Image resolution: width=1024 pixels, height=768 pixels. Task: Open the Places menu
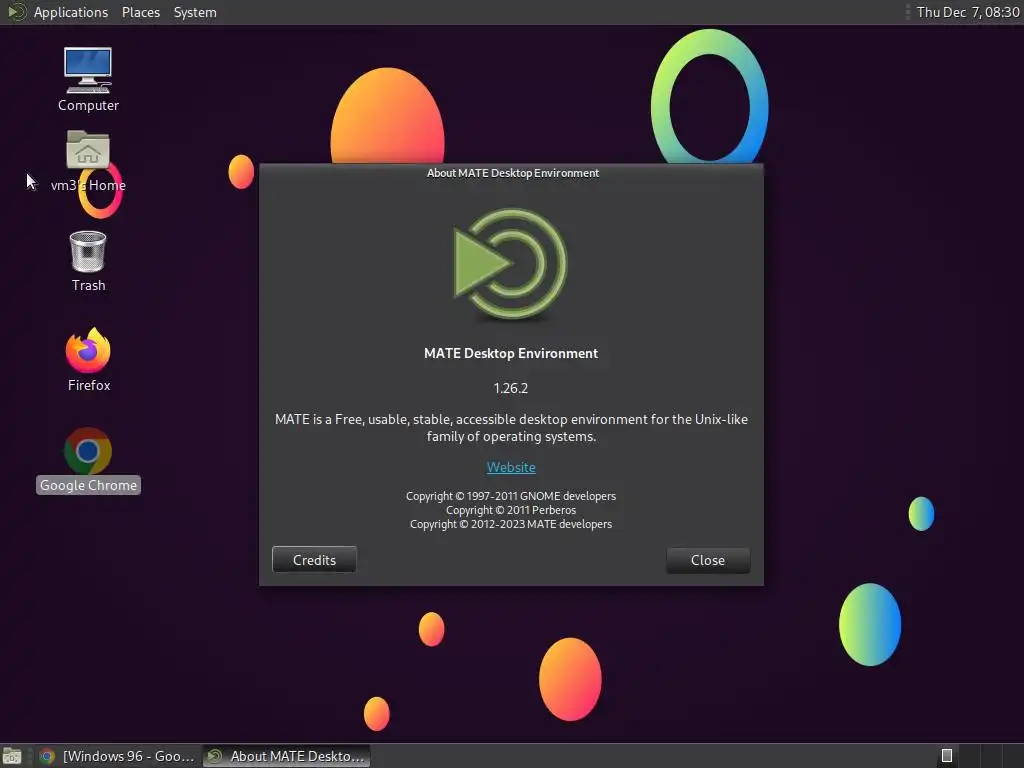point(140,12)
